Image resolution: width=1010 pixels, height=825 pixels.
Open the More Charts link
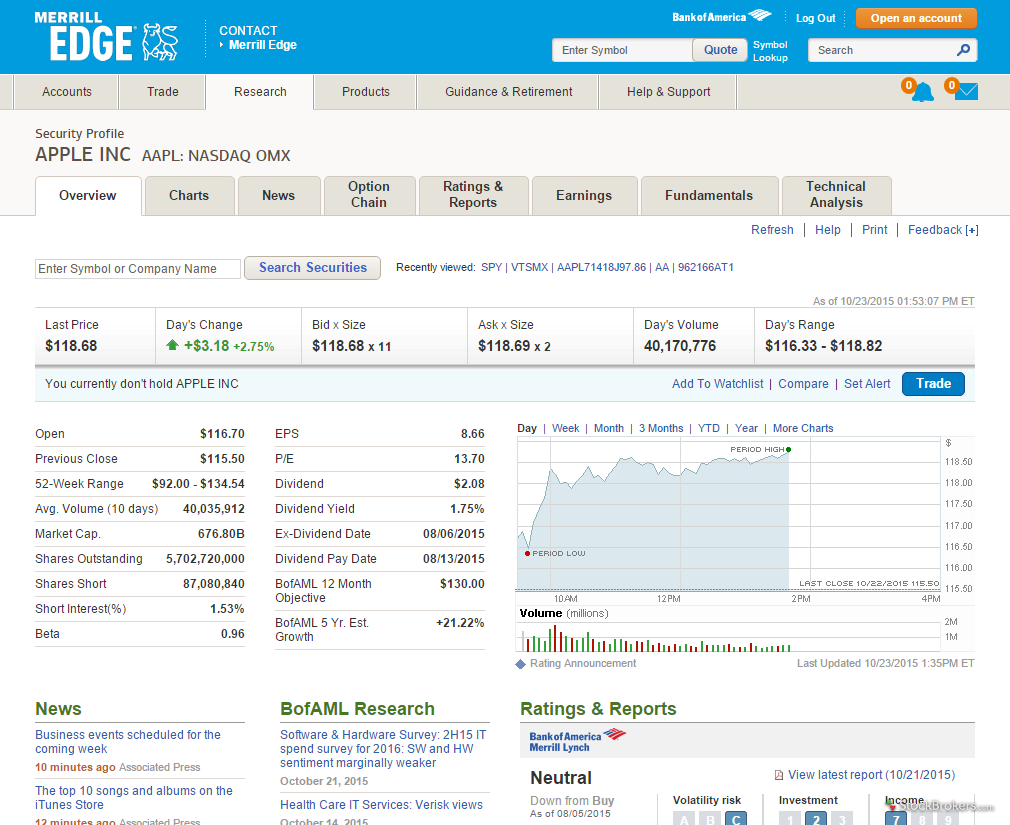803,428
